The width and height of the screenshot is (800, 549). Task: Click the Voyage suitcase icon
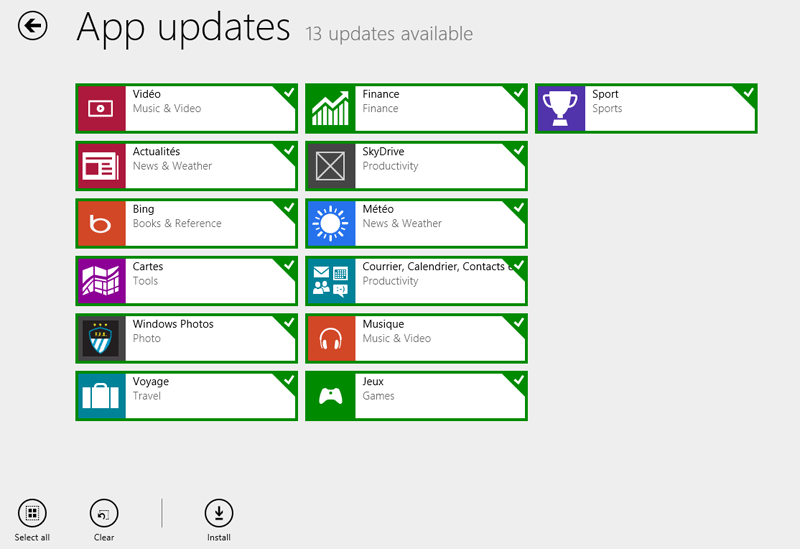pos(101,396)
